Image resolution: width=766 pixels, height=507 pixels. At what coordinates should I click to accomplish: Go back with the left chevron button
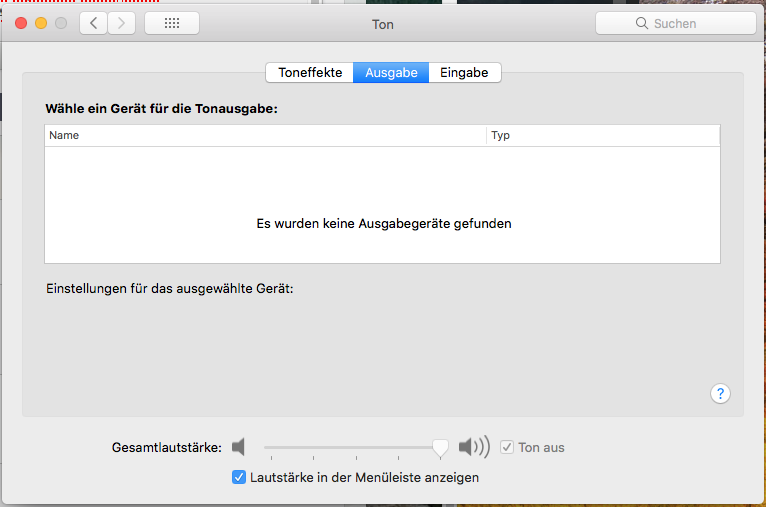tap(93, 23)
